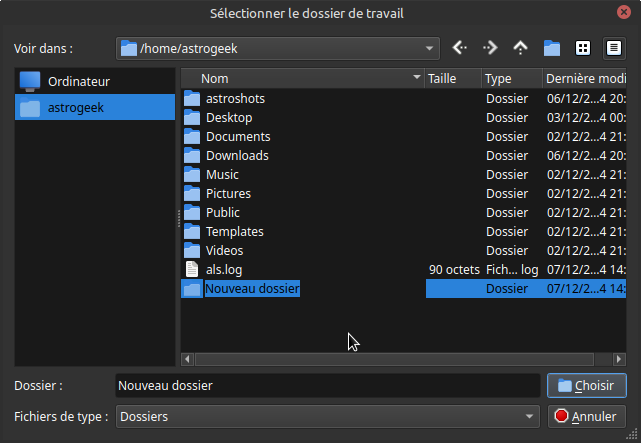Image resolution: width=641 pixels, height=443 pixels.
Task: Open the path dropdown /home/astrogeek
Action: point(278,48)
